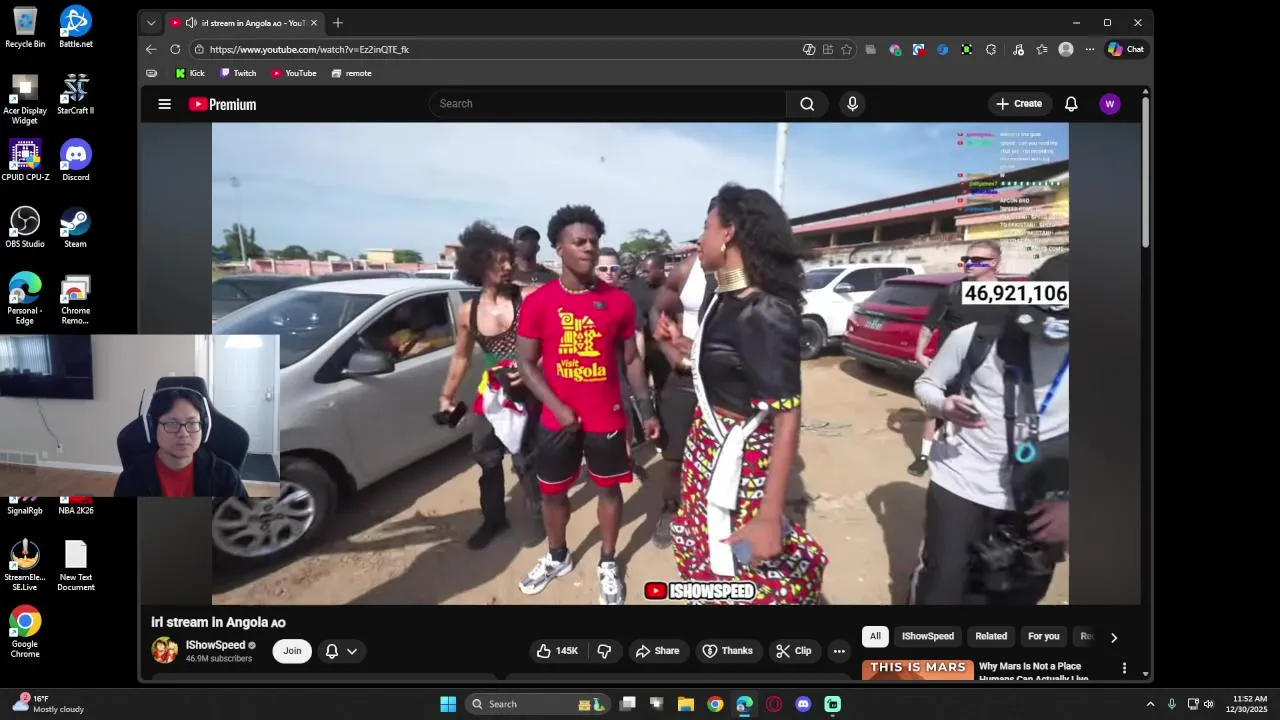1280x720 pixels.
Task: Open system volume speaker tray icon
Action: click(x=1208, y=704)
